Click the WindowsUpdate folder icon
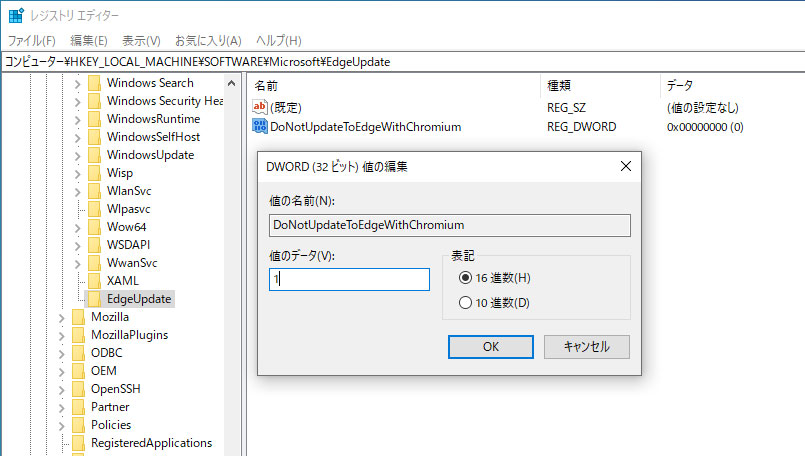Viewport: 805px width, 456px height. coord(94,155)
